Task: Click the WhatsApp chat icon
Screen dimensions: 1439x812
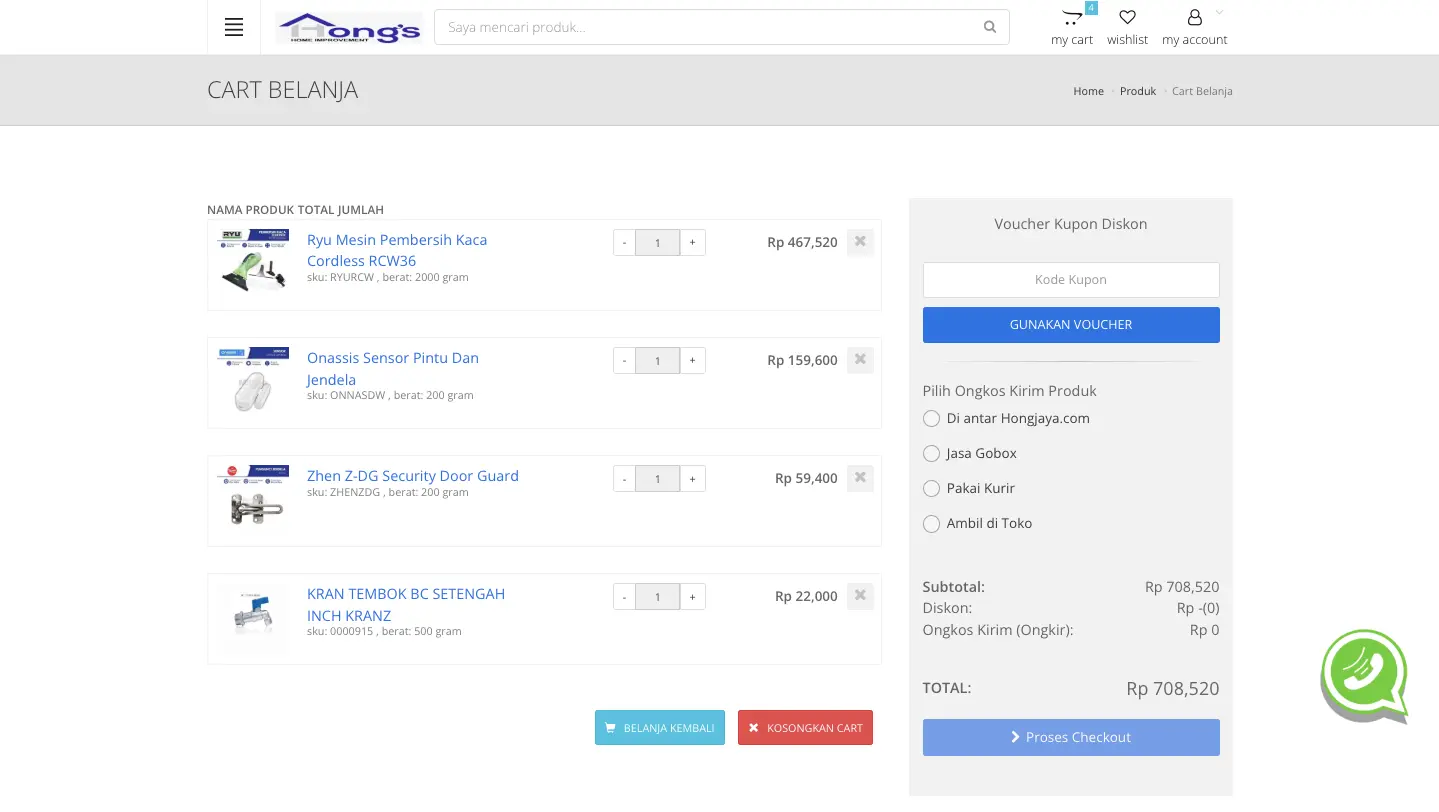Action: click(1364, 676)
